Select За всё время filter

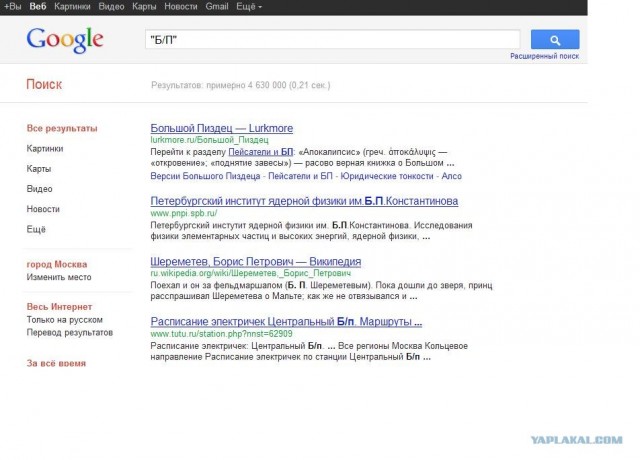point(56,363)
